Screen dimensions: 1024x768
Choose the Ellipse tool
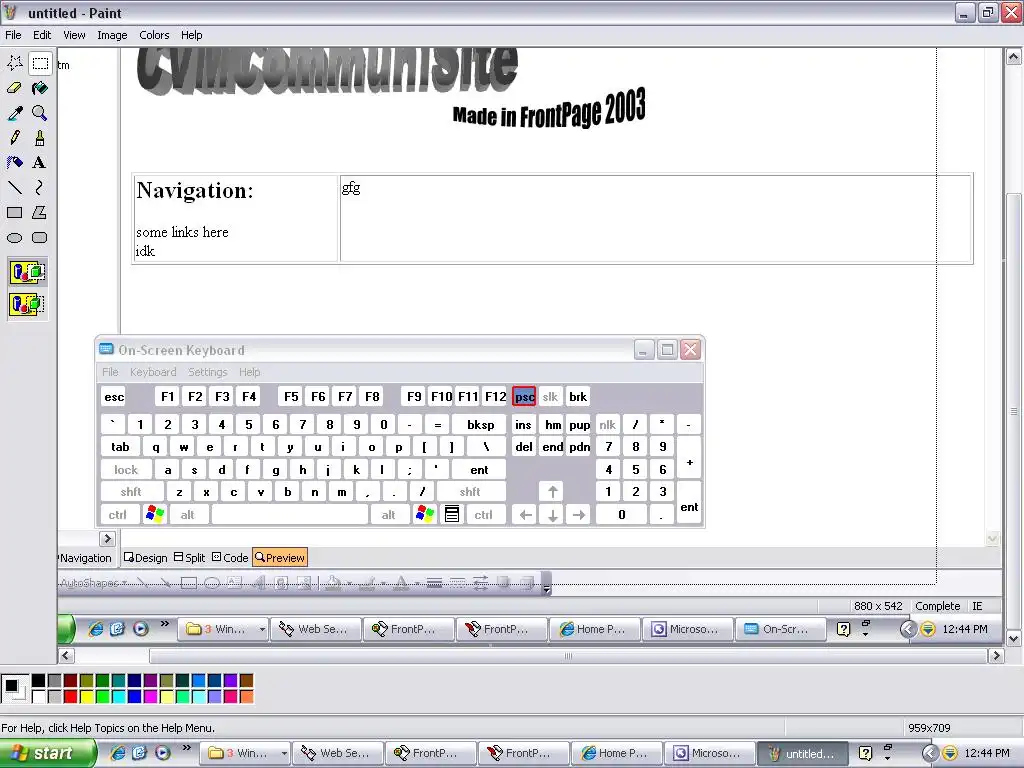15,238
